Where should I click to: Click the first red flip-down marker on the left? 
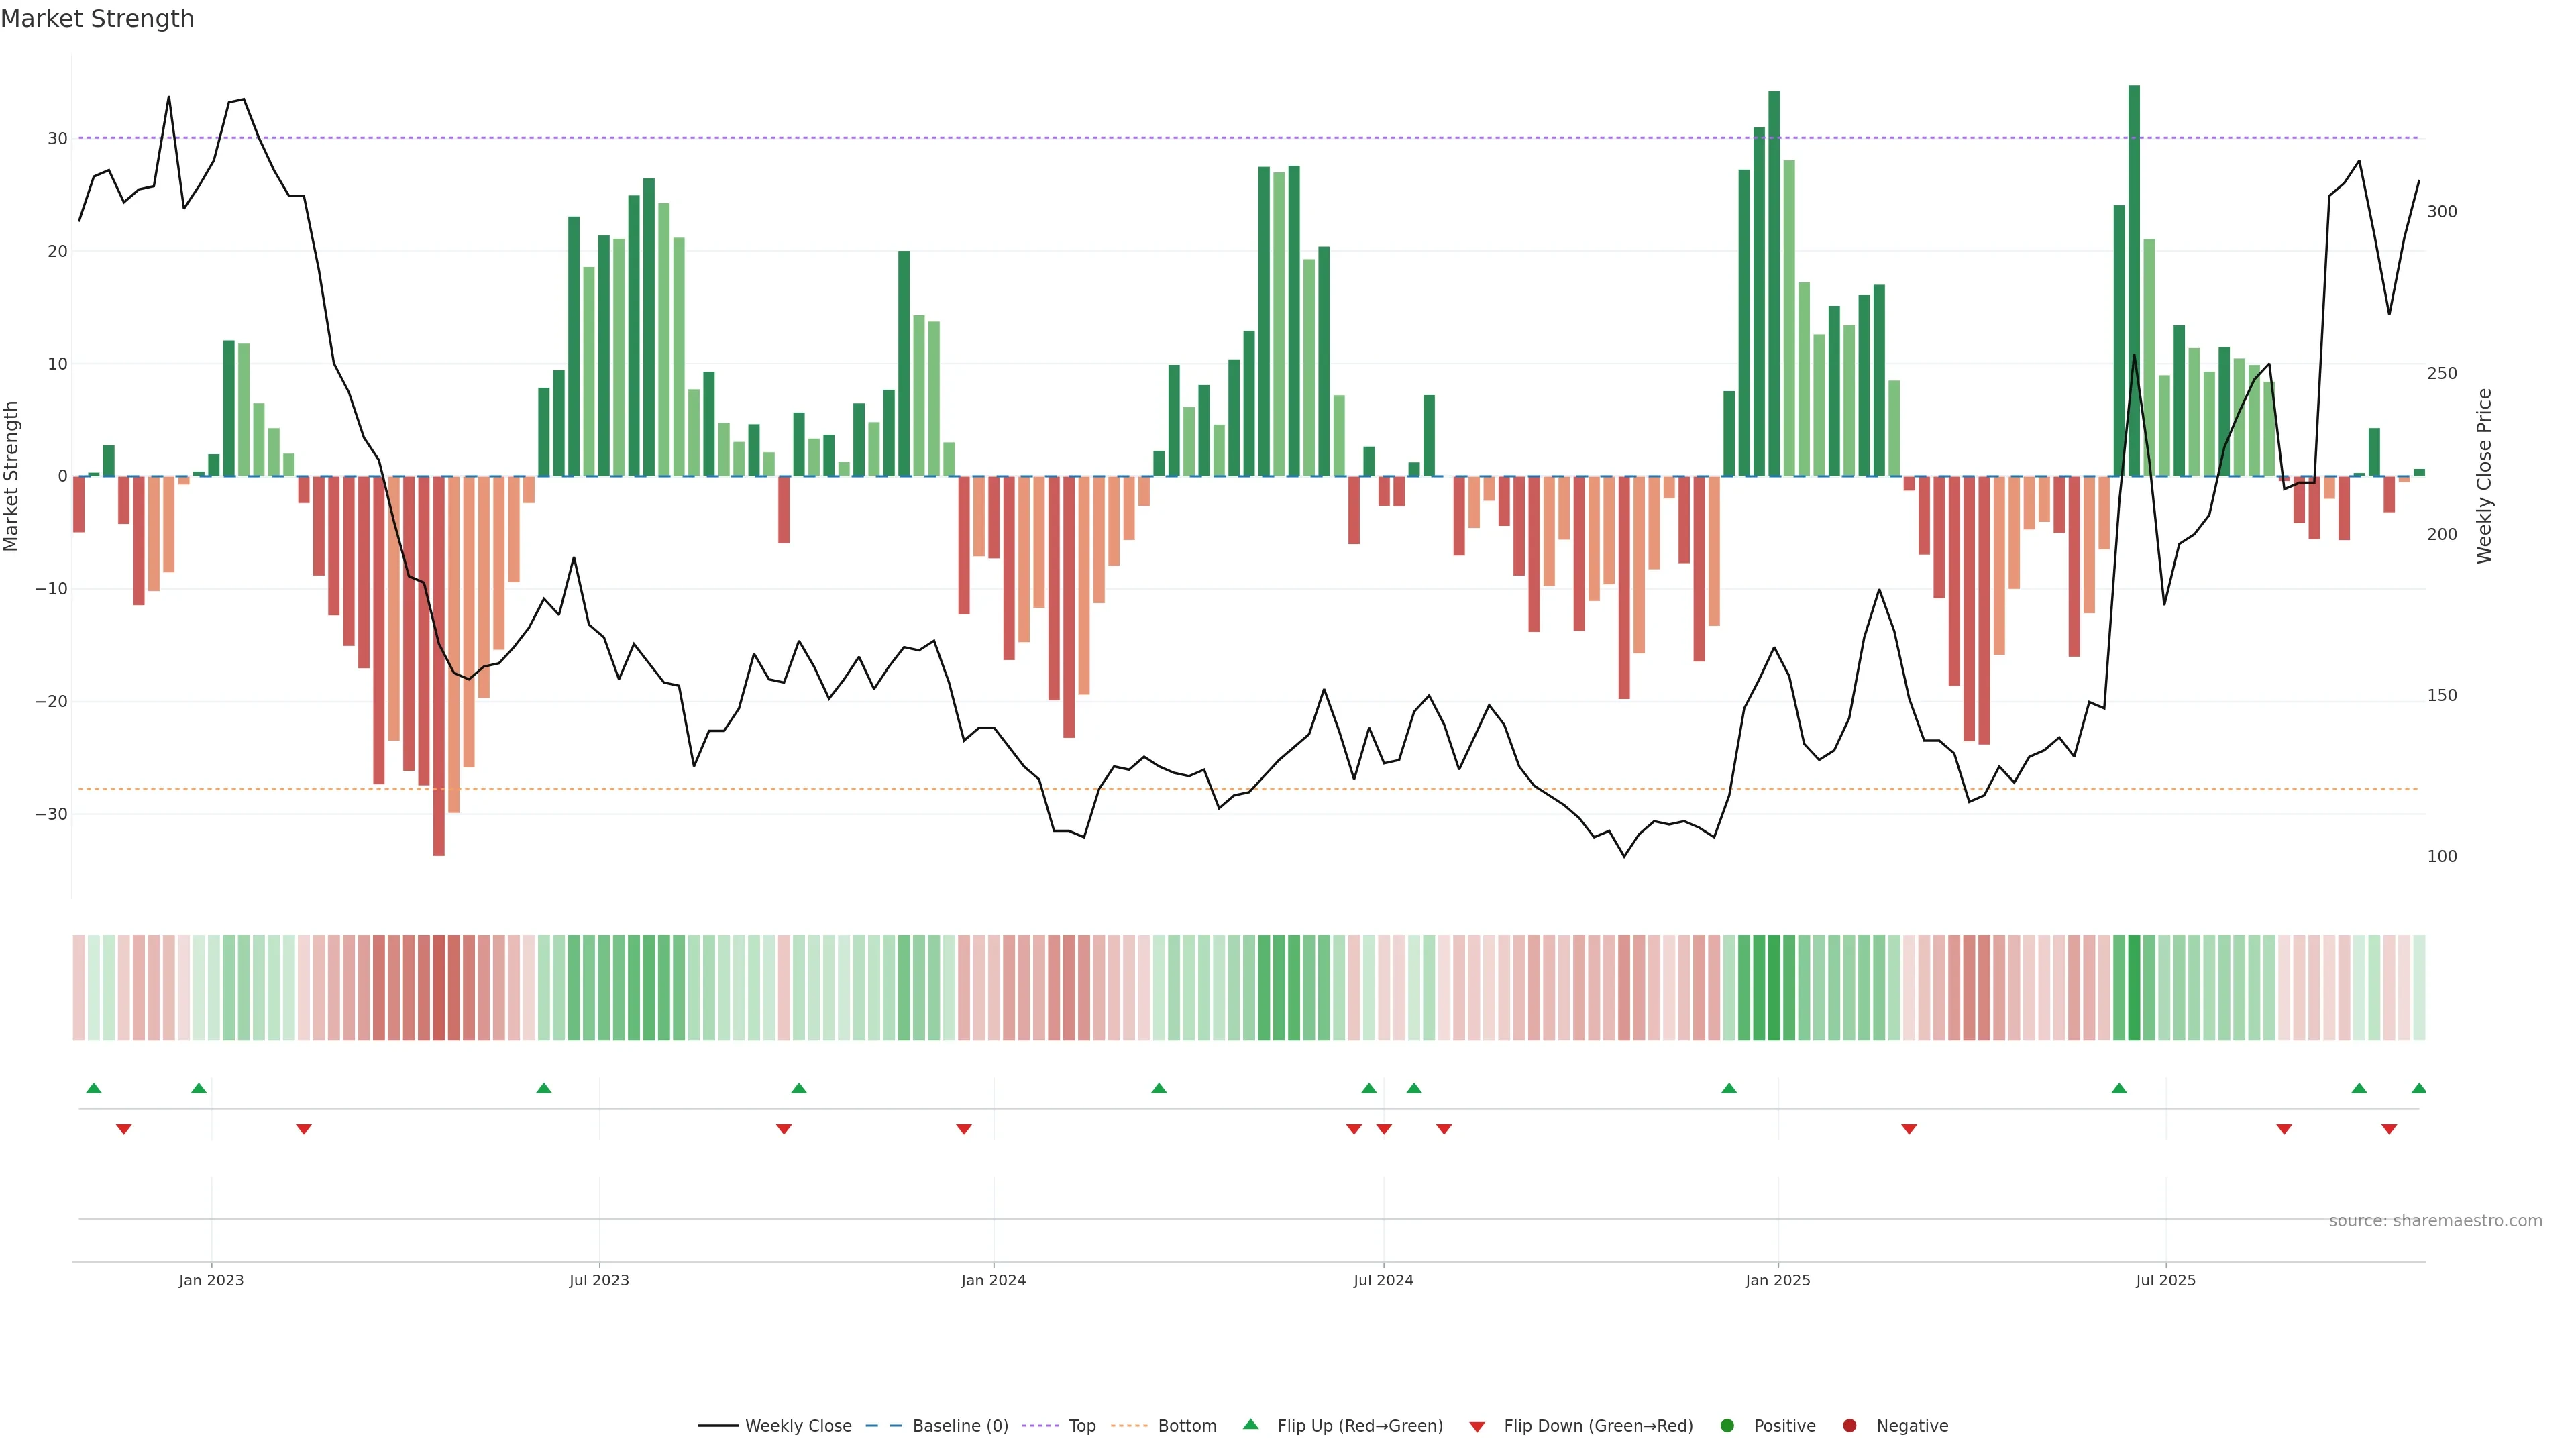[x=124, y=1129]
